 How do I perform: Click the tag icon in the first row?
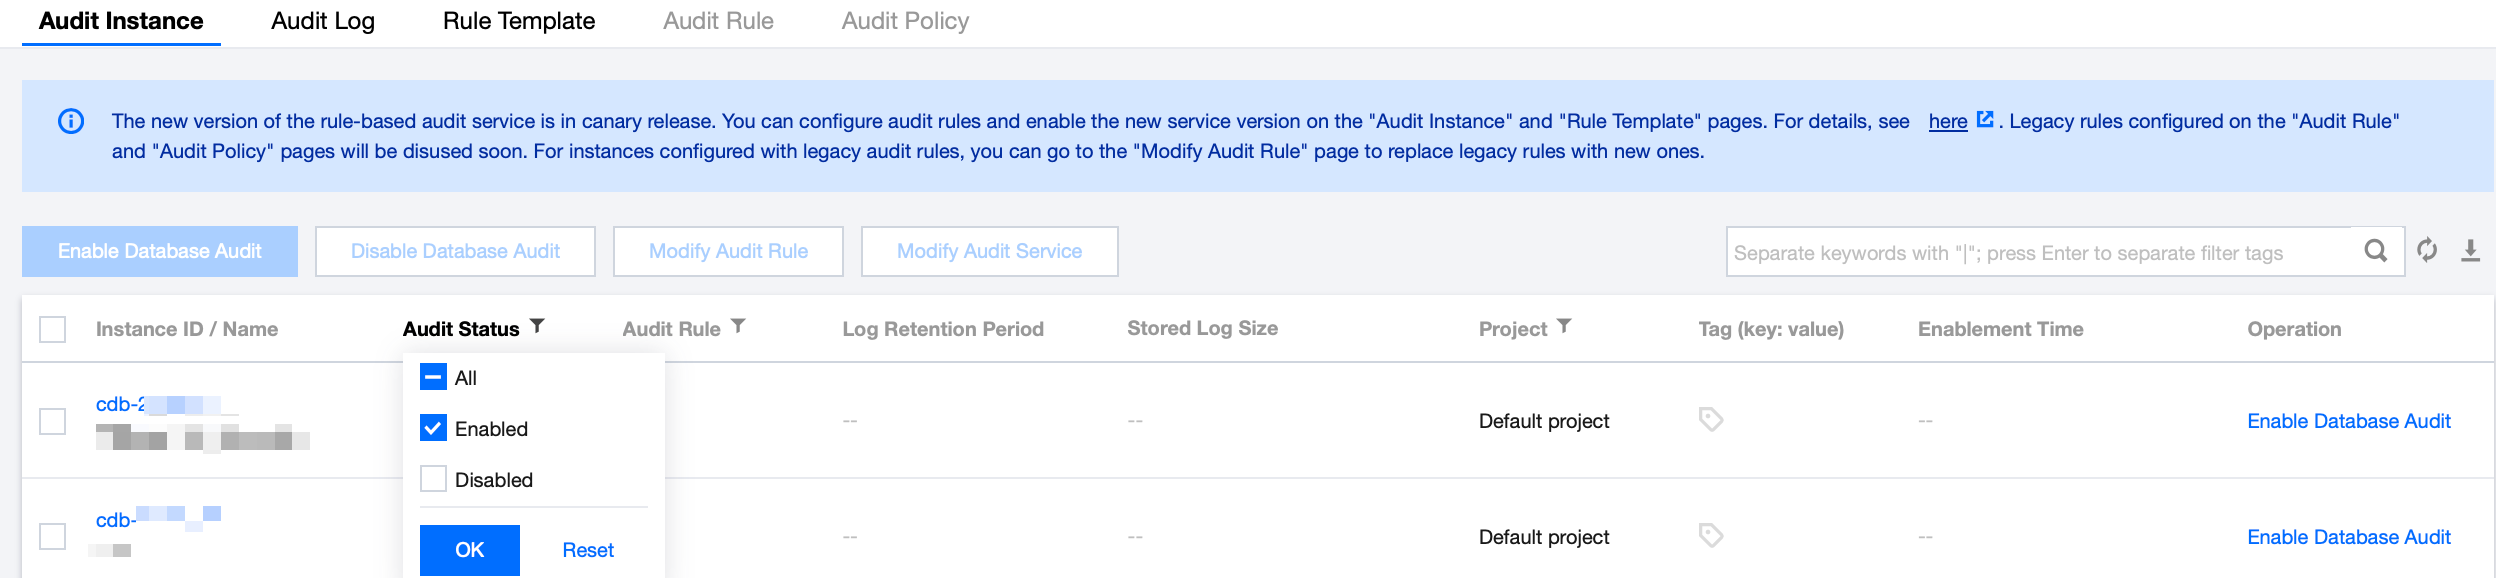click(1710, 420)
